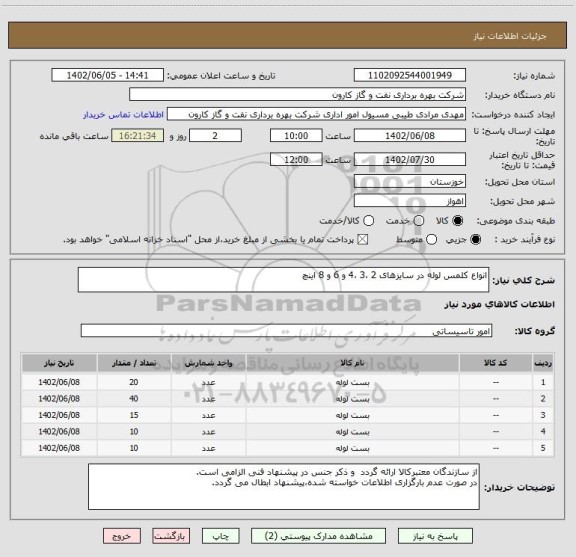Click the بازگشت back button
Viewport: 576px width, 557px height.
(171, 536)
